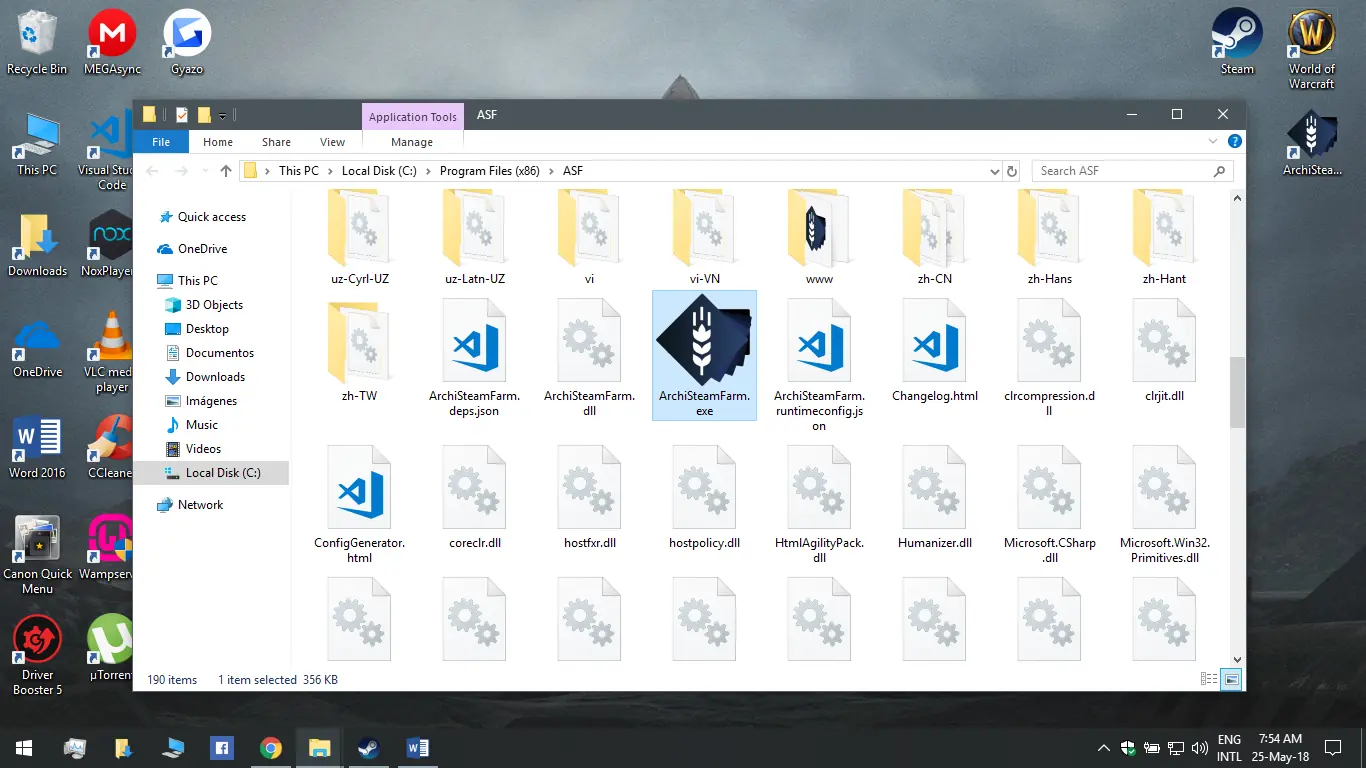
Task: Select the Gyazo desktop shortcut
Action: (x=187, y=42)
